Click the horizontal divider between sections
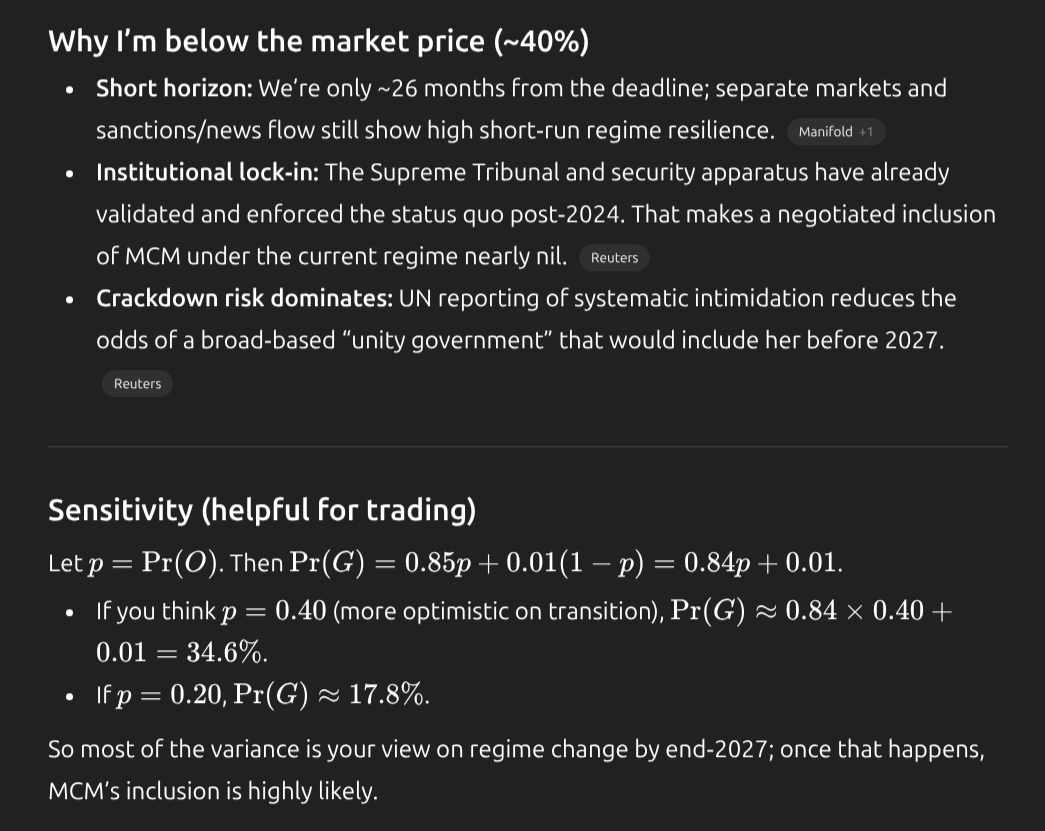 527,446
